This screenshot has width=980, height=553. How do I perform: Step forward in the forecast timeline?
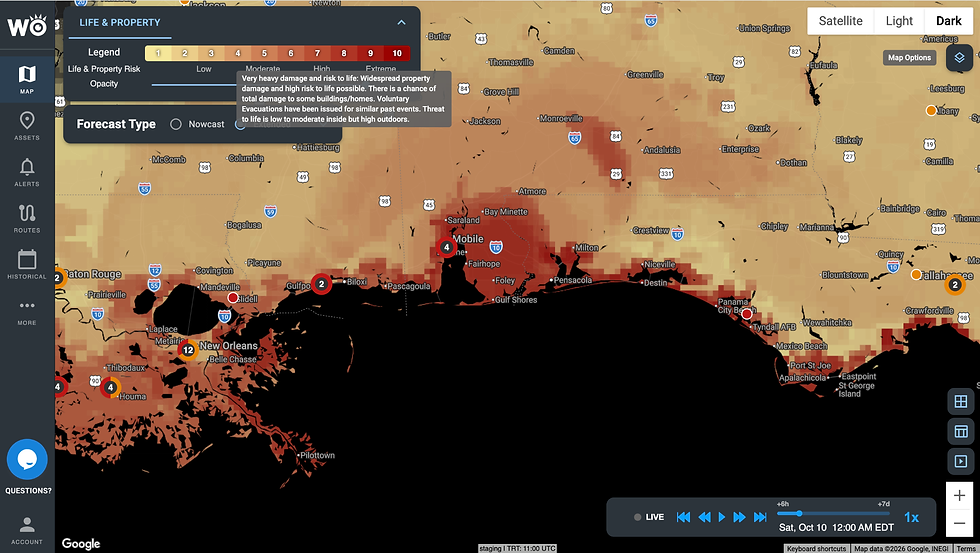point(739,517)
